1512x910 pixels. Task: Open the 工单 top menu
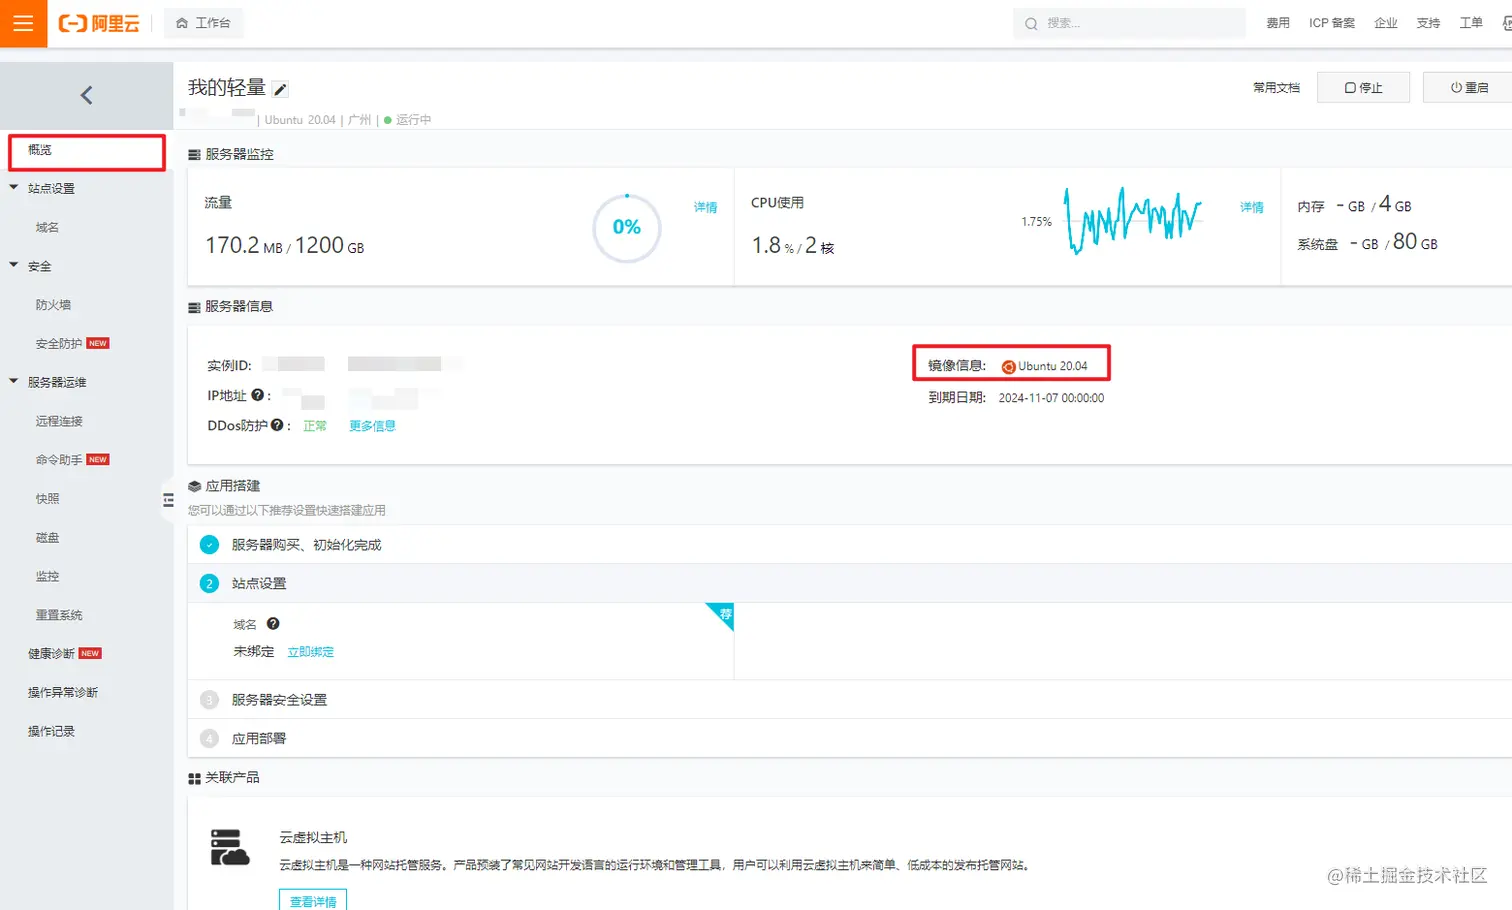click(1471, 23)
